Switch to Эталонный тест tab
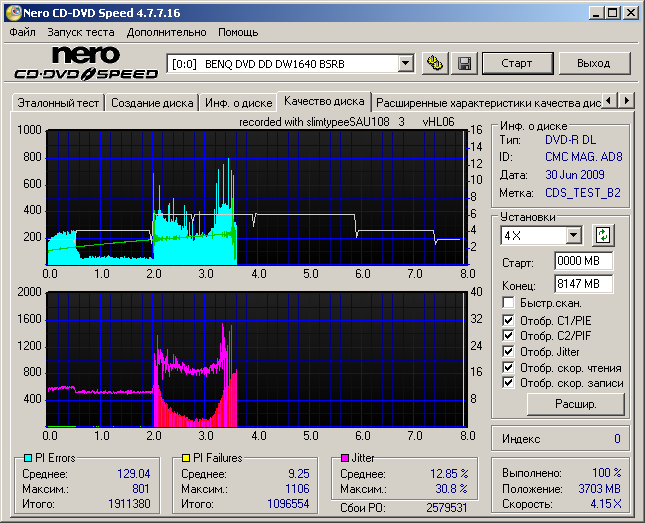Viewport: 645px width, 523px height. pyautogui.click(x=58, y=103)
